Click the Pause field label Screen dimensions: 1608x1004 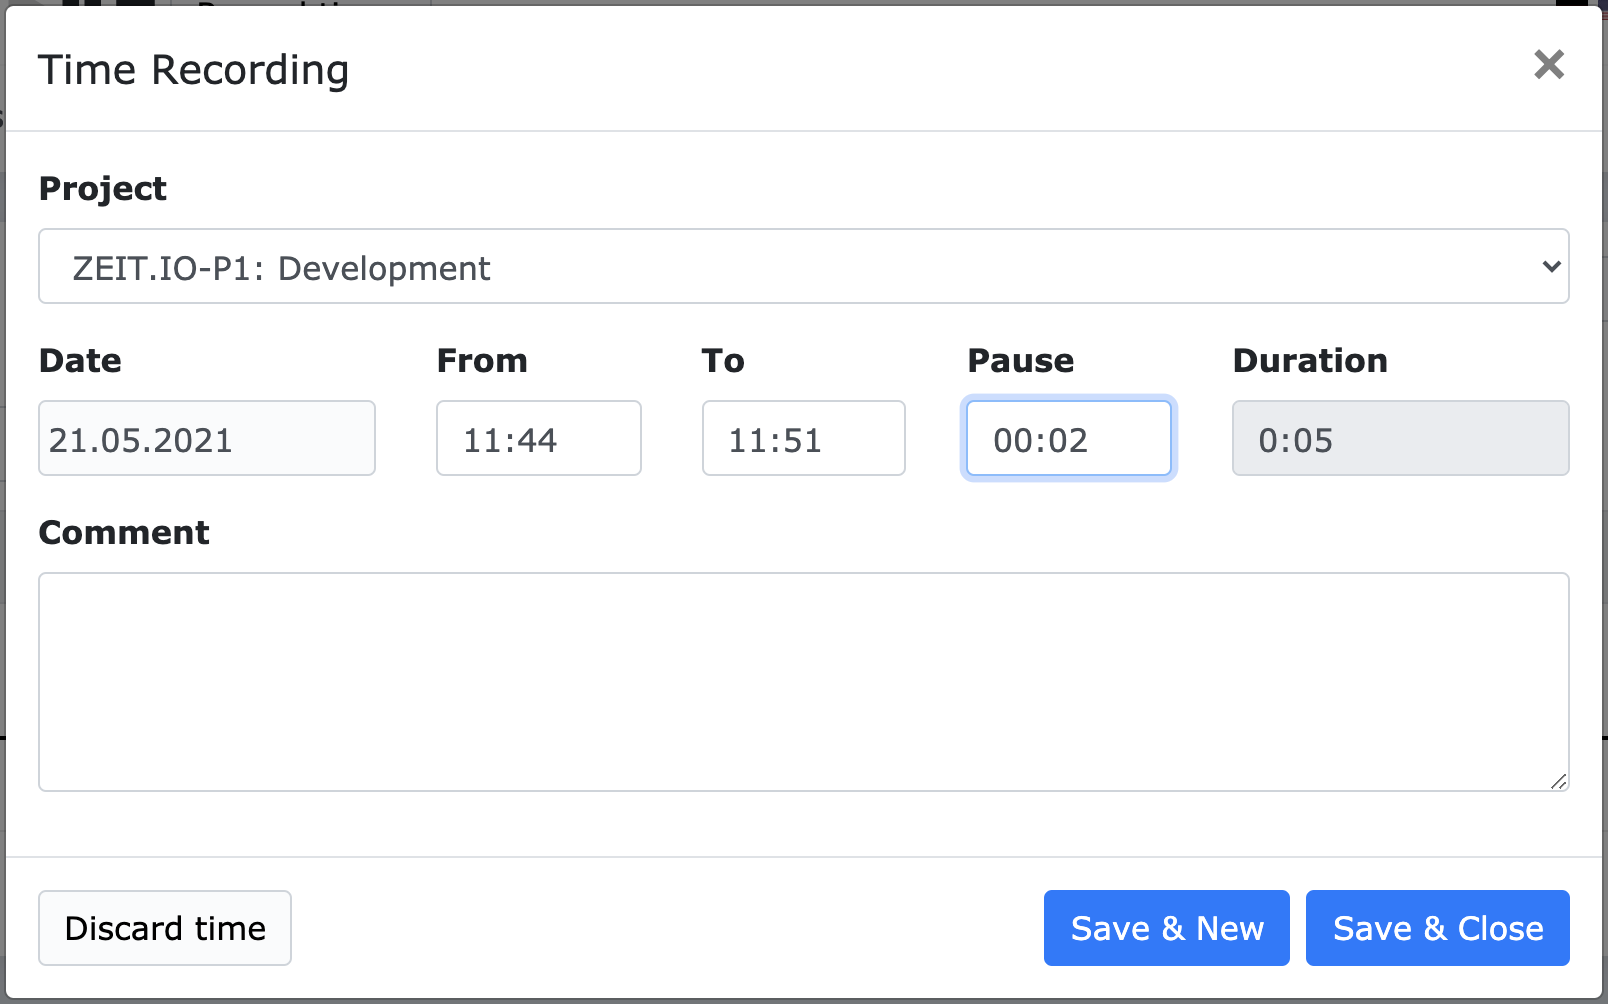[x=1020, y=361]
